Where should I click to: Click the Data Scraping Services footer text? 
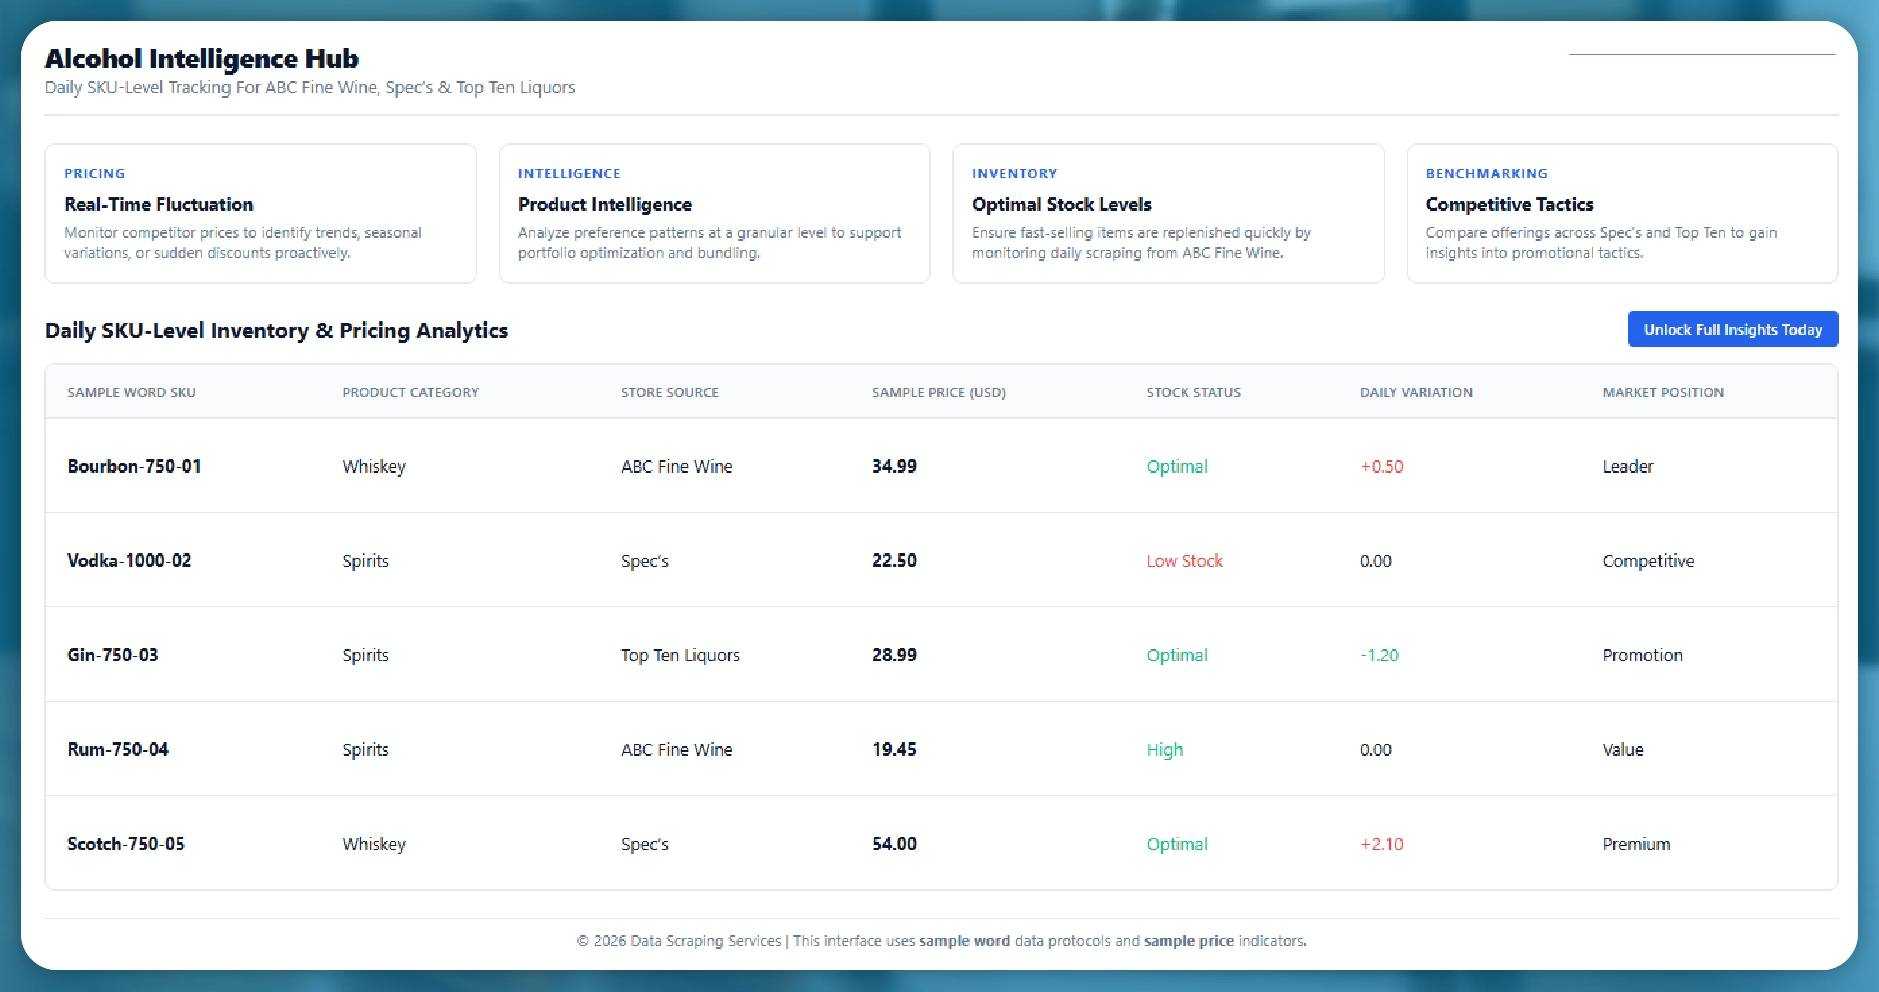point(705,941)
